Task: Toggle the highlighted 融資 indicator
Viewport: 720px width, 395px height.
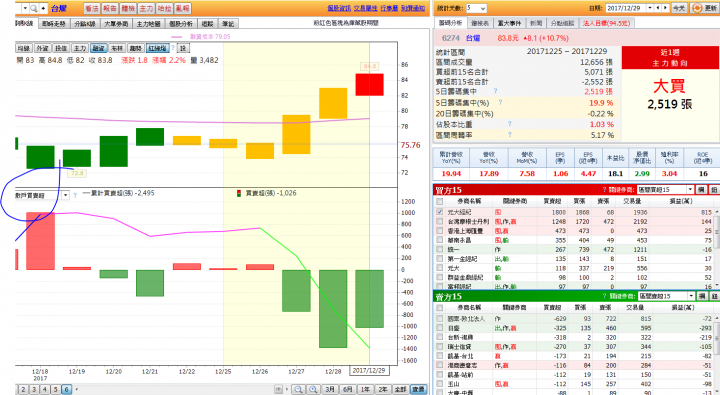Action: coord(99,48)
